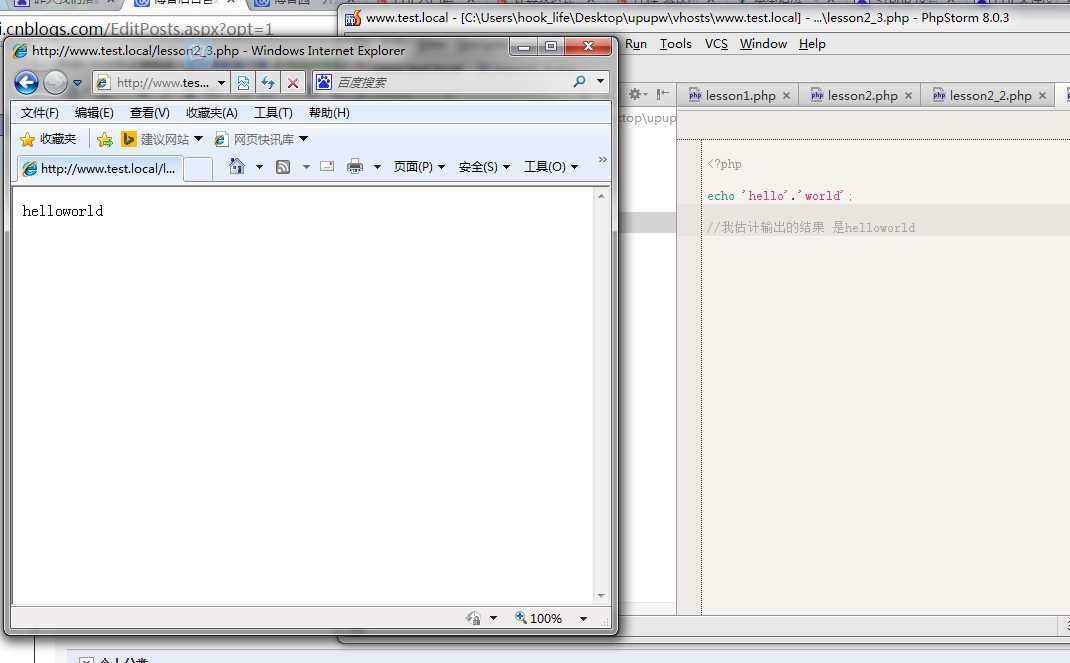
Task: Expand the print dropdown arrow
Action: 377,166
